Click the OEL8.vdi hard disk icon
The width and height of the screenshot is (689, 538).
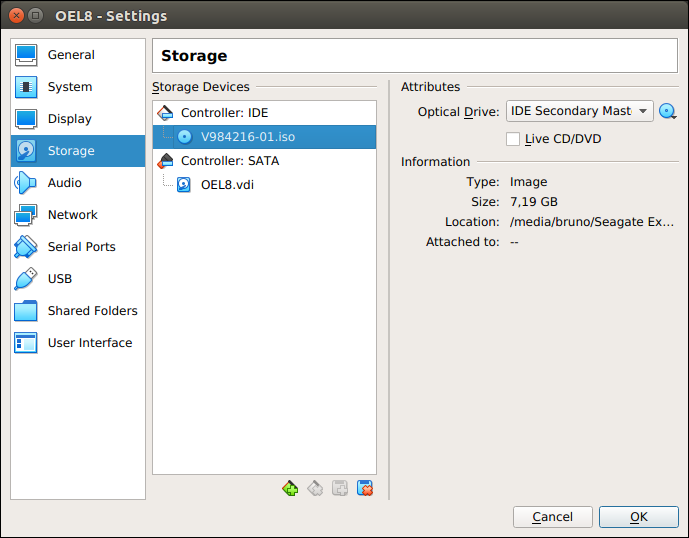(x=184, y=185)
